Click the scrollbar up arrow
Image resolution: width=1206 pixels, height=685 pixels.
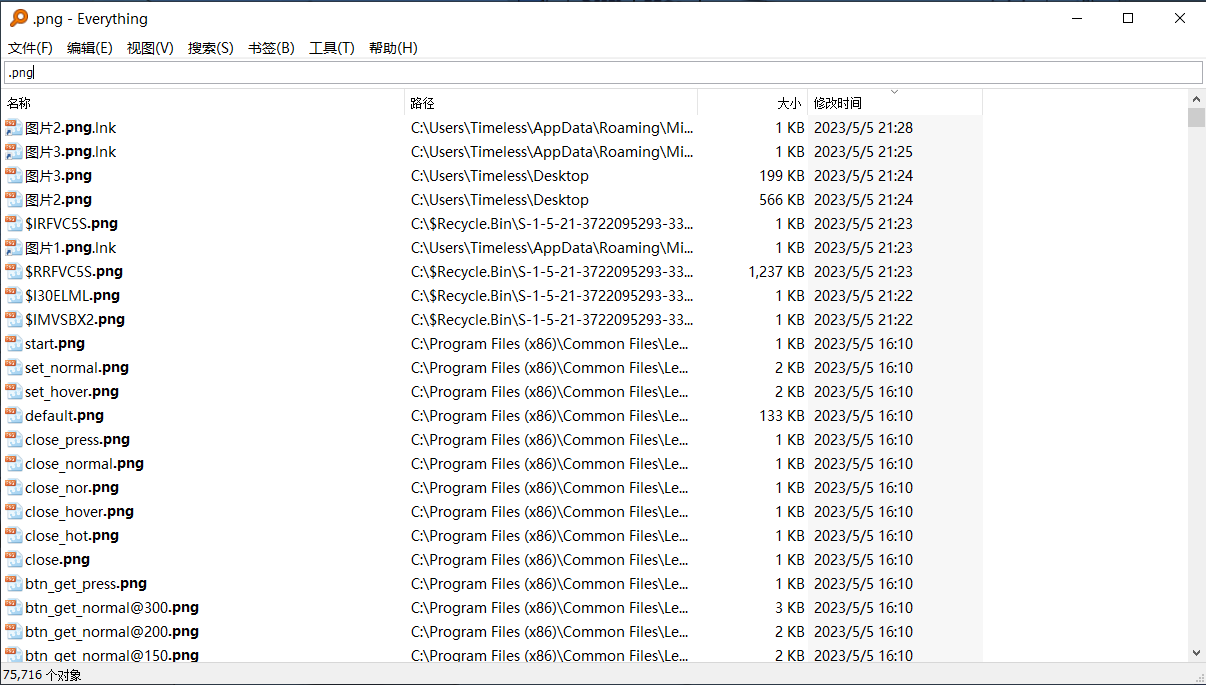[x=1197, y=98]
